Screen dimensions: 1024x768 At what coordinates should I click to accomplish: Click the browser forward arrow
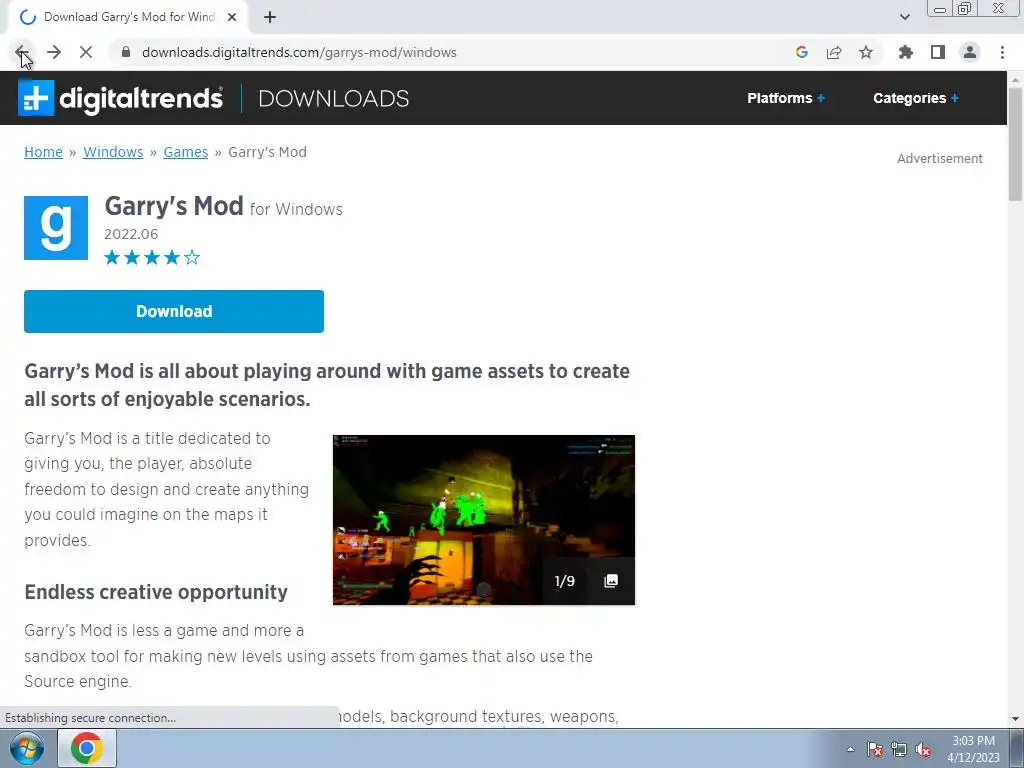[x=54, y=52]
